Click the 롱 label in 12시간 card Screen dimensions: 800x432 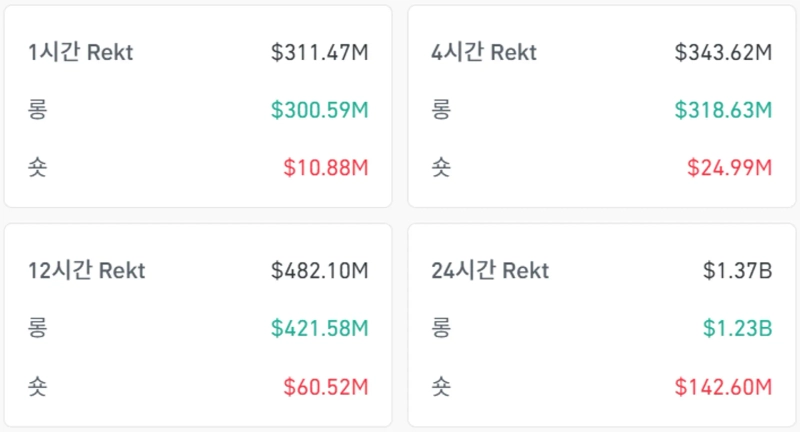tap(38, 328)
